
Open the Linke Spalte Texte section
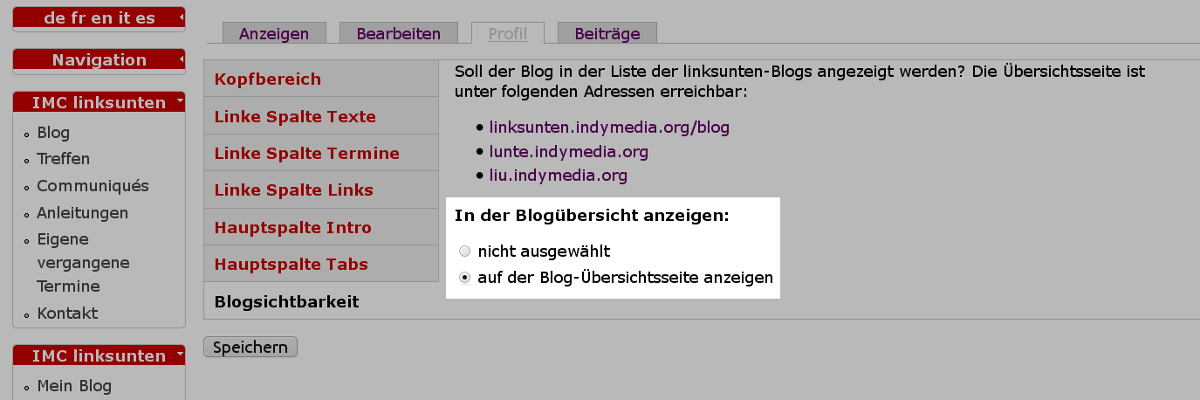click(295, 116)
